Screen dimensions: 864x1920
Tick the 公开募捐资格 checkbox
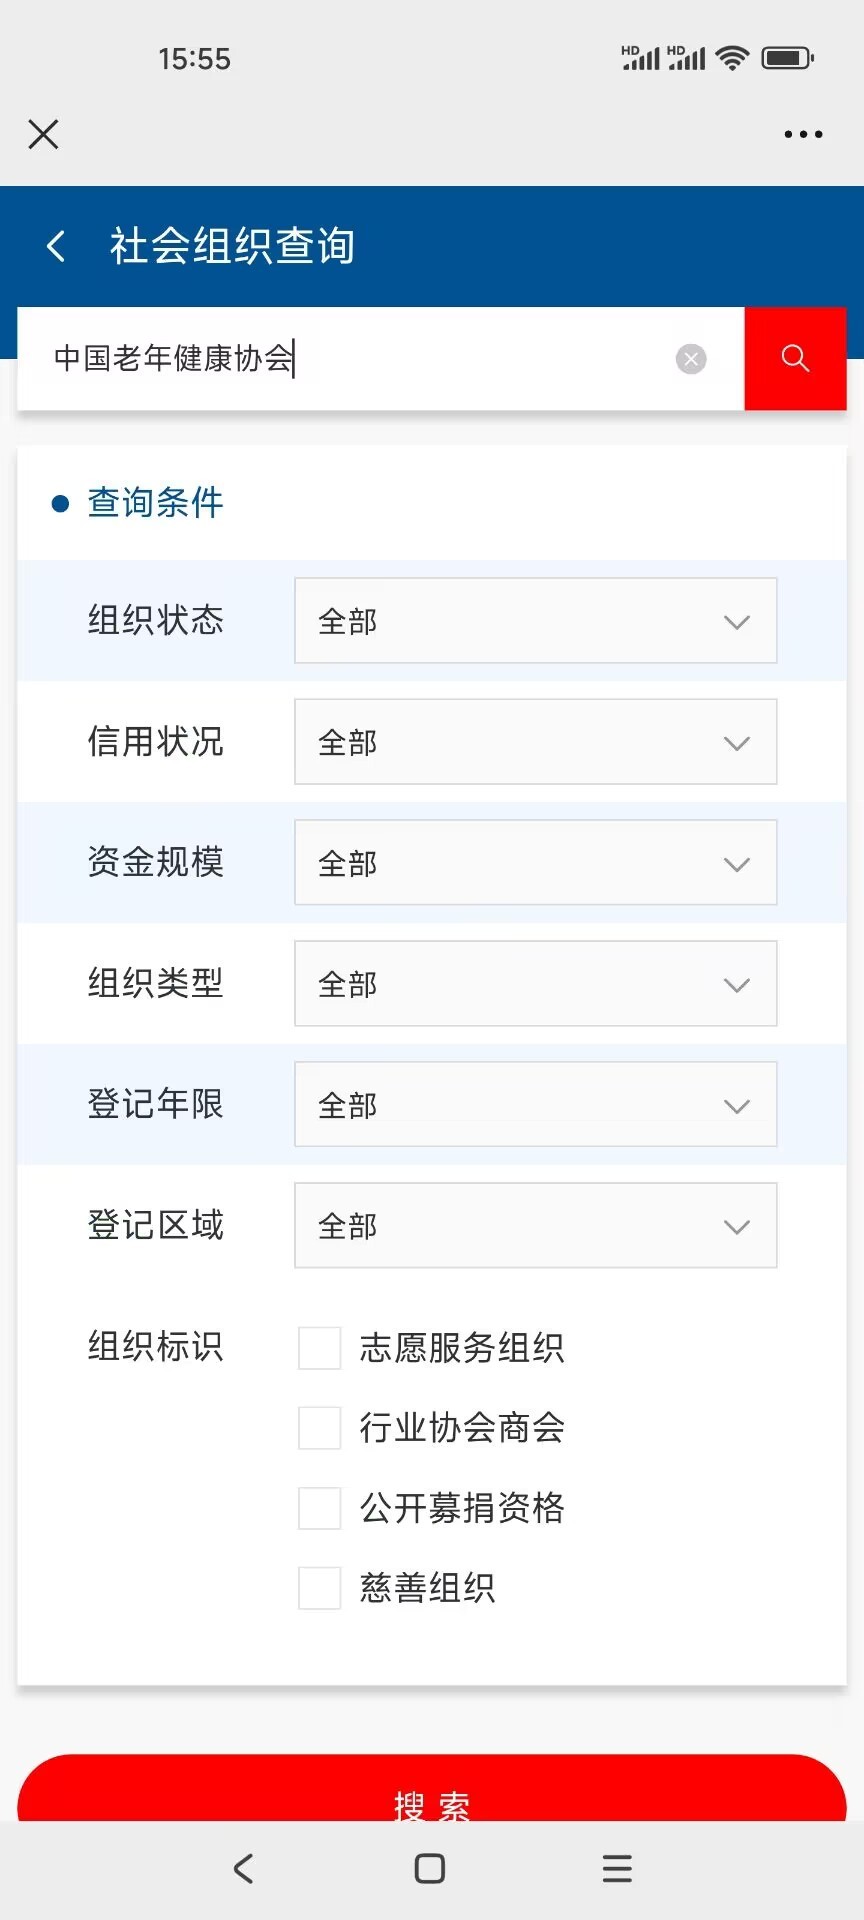pos(320,1508)
